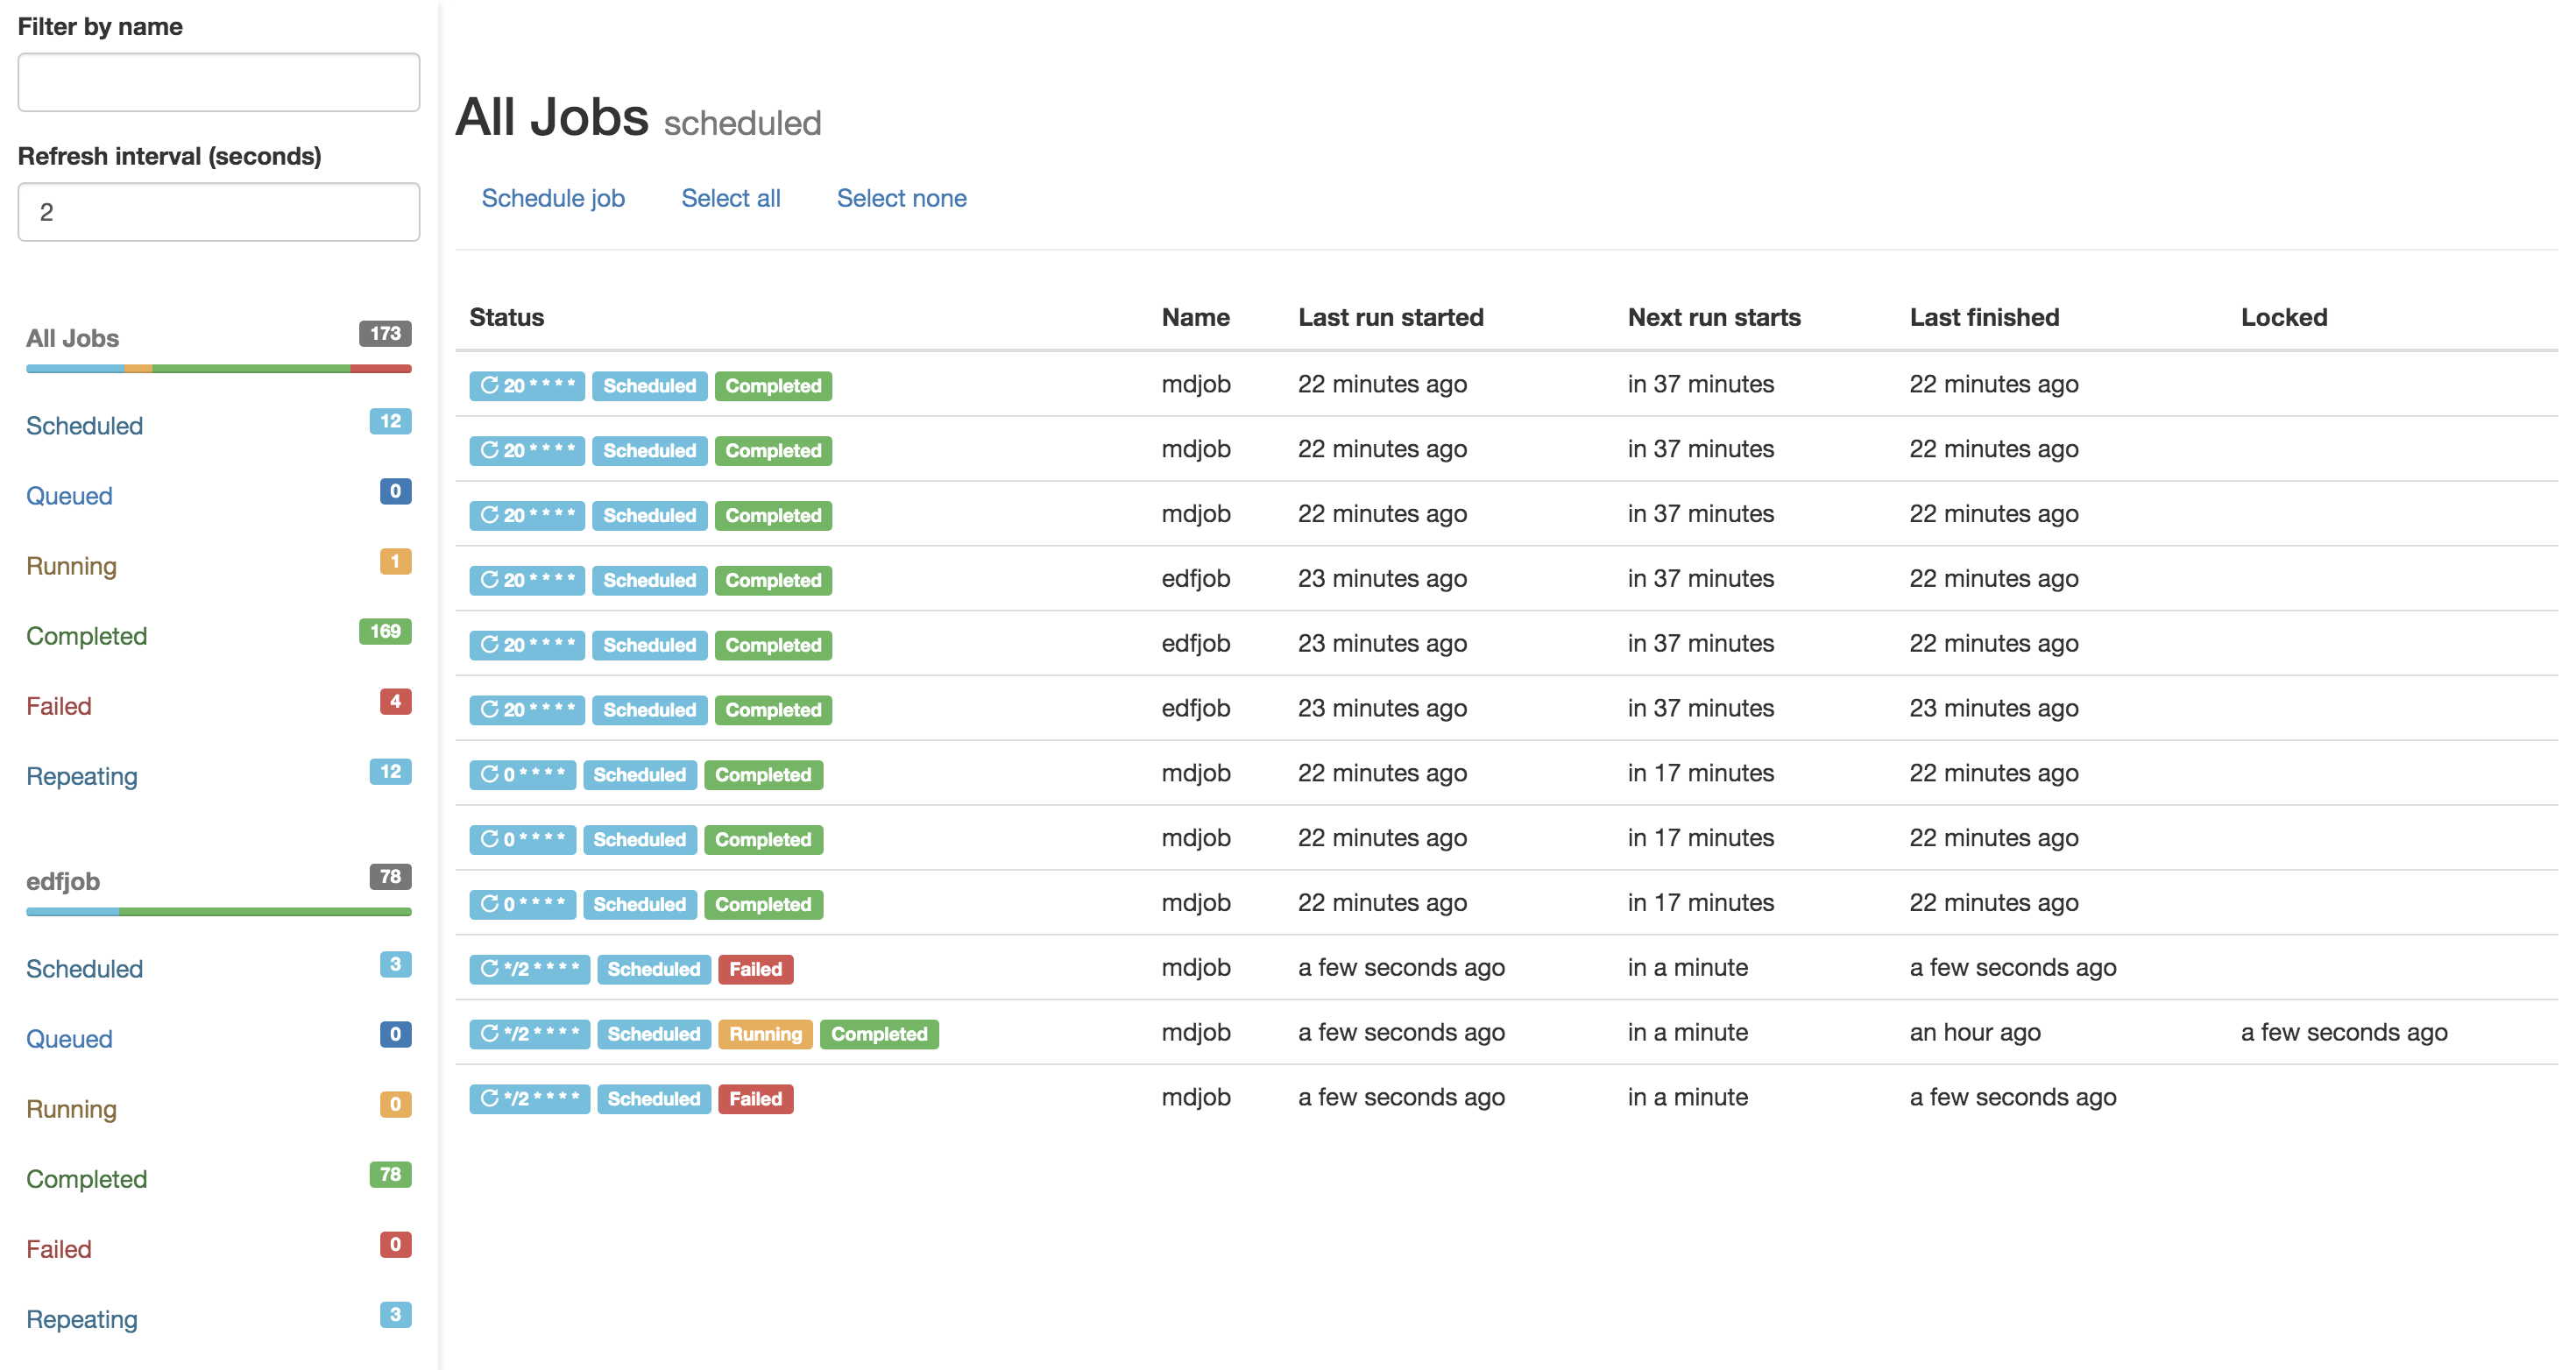Show Scheduled jobs under edfjob
The width and height of the screenshot is (2576, 1370).
84,969
